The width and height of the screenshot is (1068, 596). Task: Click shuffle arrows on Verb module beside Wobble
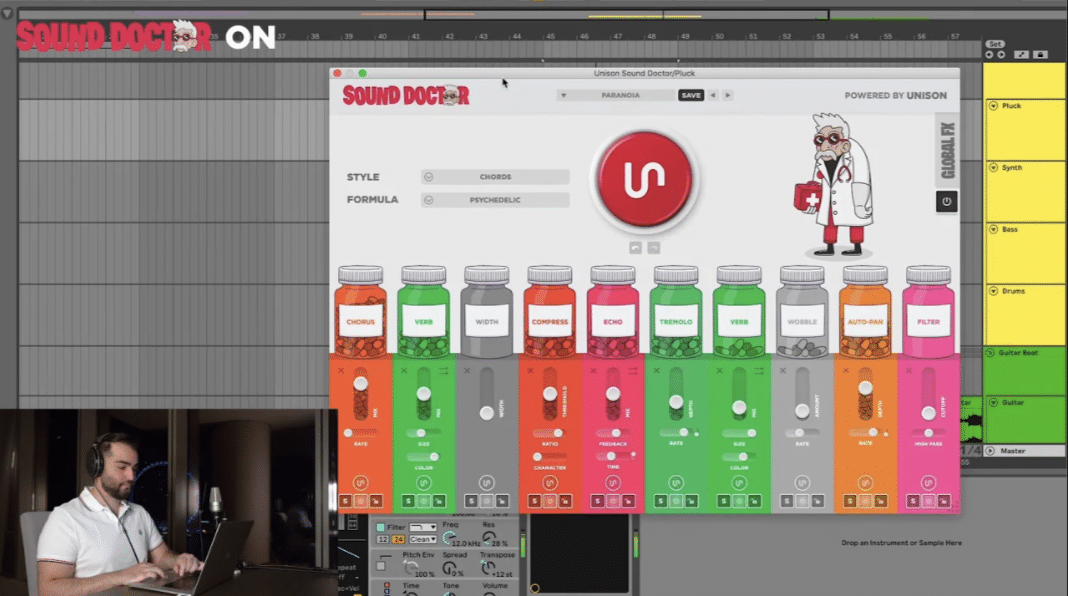[x=759, y=371]
